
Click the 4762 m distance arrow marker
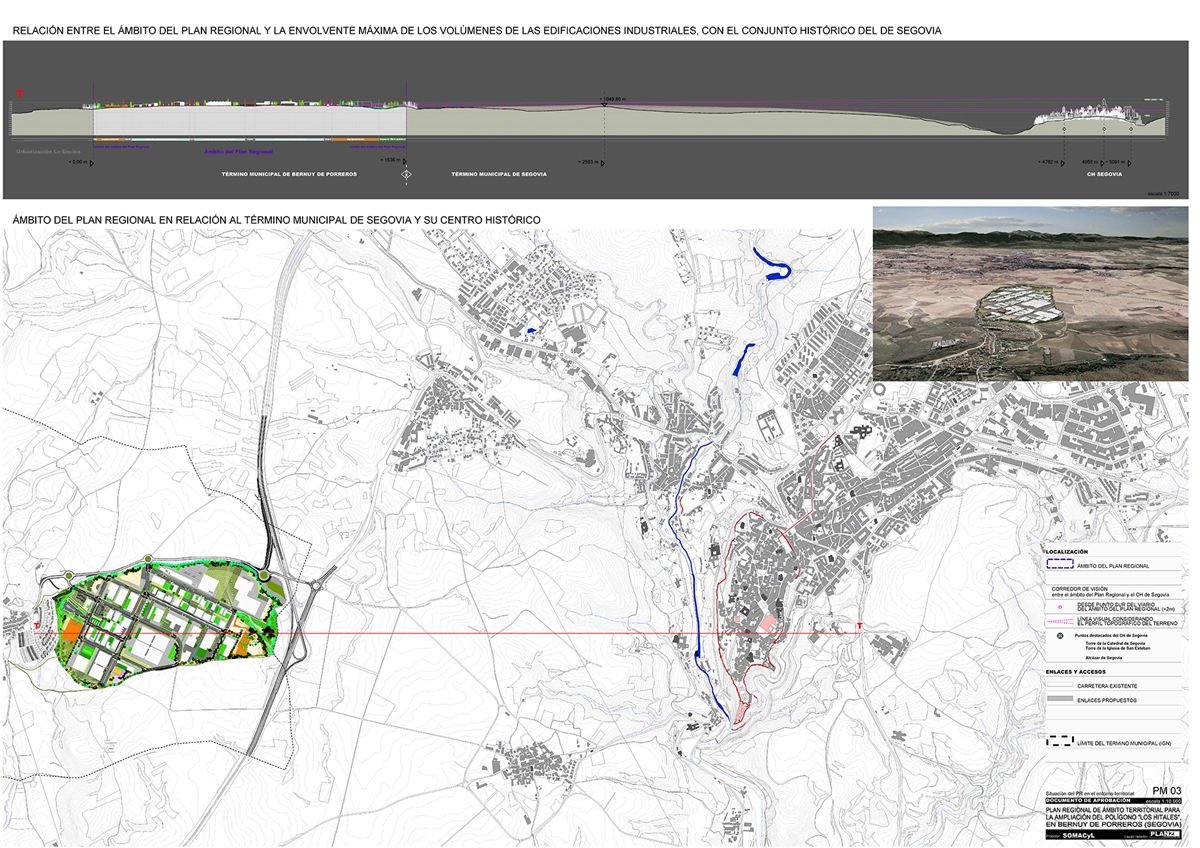(1063, 161)
